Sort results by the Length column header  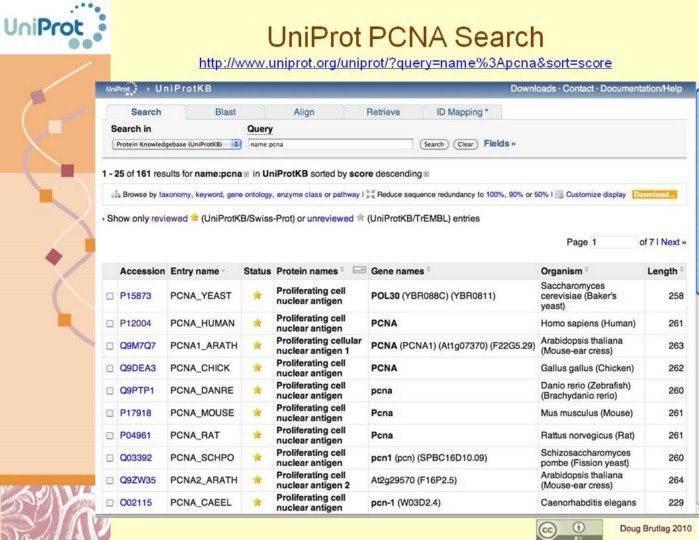click(661, 271)
